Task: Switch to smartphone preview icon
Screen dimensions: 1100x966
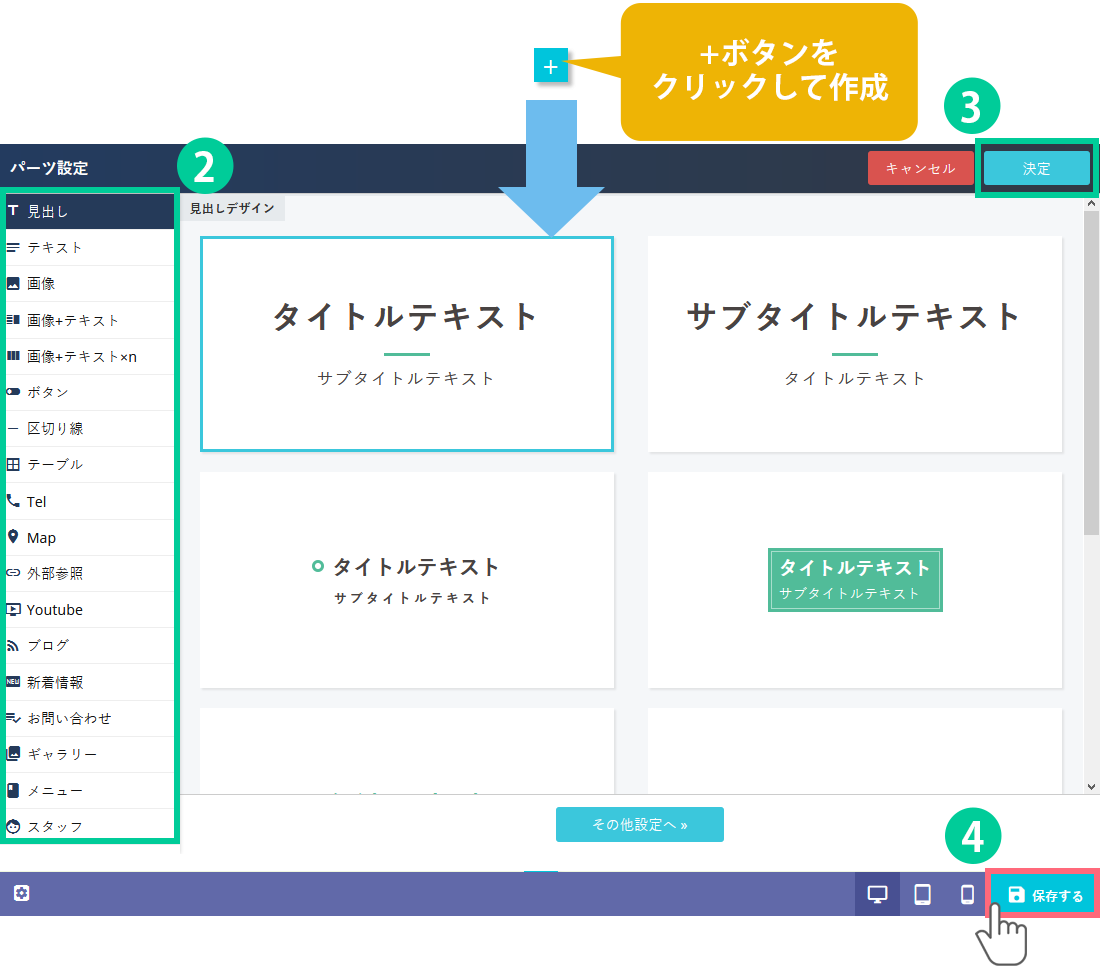Action: point(967,894)
